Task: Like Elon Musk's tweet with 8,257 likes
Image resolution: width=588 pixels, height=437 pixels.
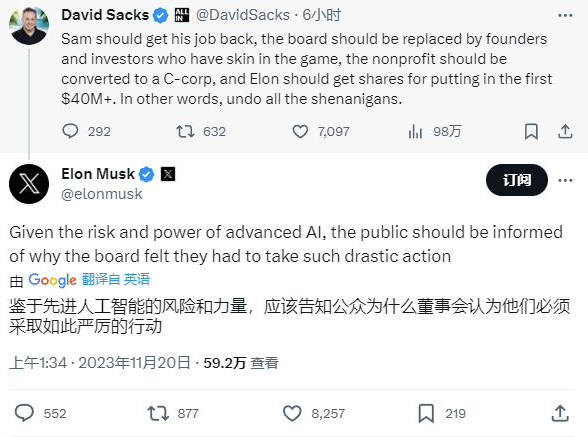Action: pyautogui.click(x=292, y=413)
